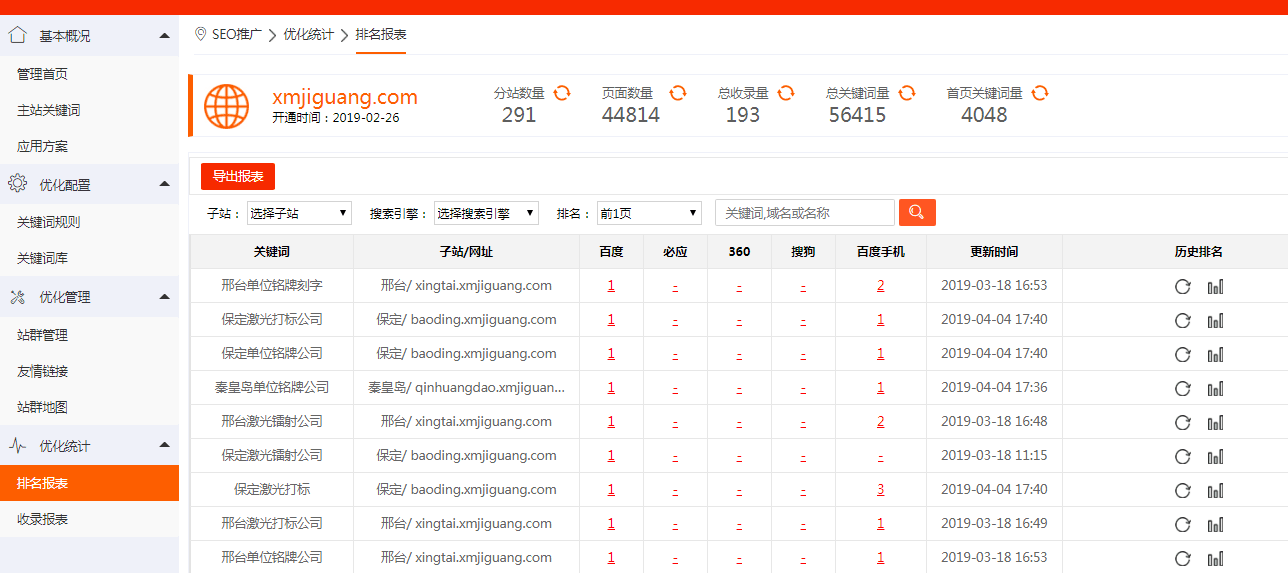Open history chart for 保定激光镭射公司 row

click(1215, 456)
